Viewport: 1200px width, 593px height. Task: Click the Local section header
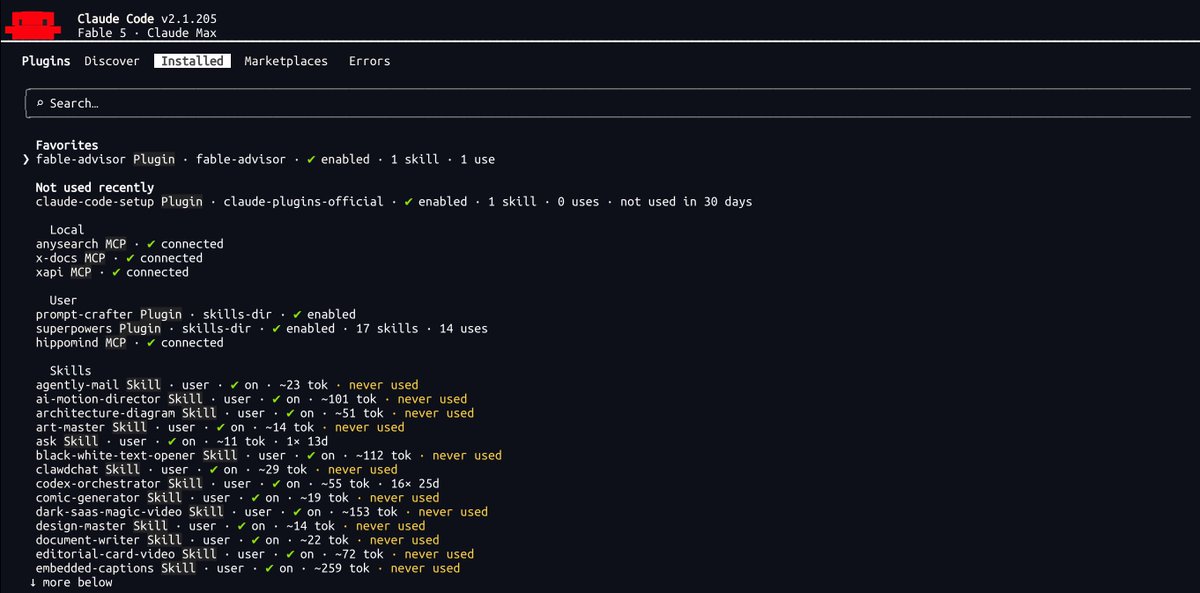[67, 230]
